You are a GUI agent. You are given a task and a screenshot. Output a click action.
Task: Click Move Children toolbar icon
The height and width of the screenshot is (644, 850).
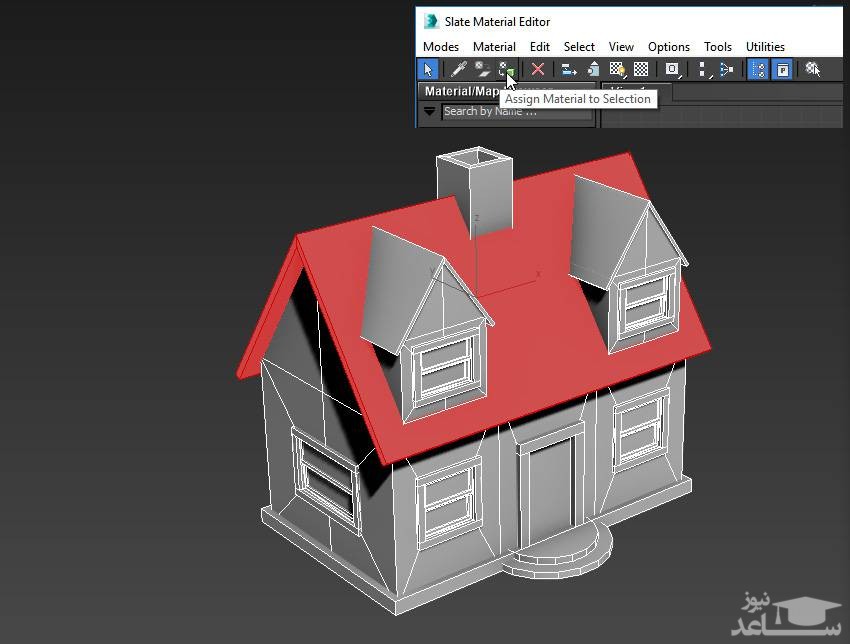point(569,69)
